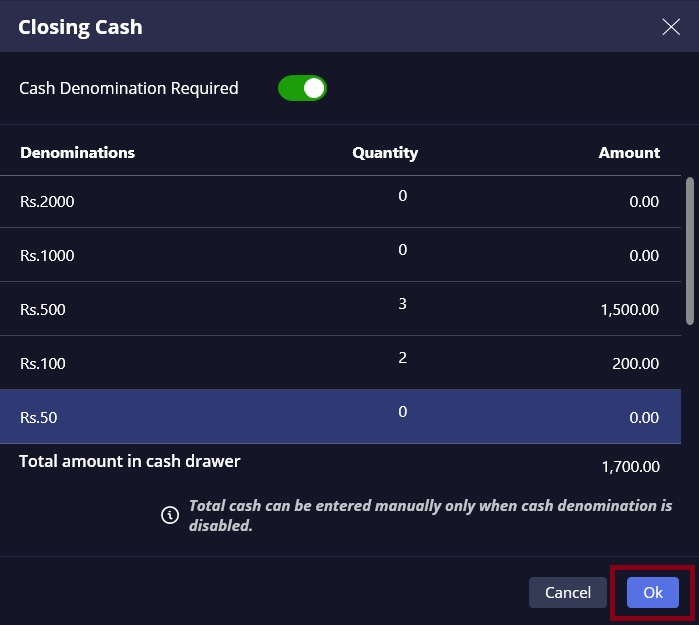
Task: Click the highlighted Rs.50 row label
Action: [39, 418]
